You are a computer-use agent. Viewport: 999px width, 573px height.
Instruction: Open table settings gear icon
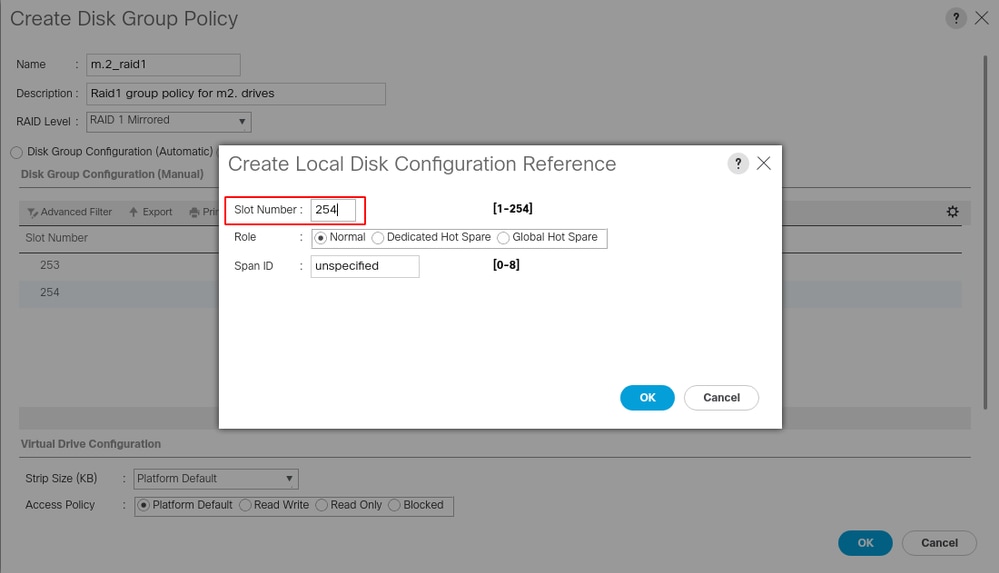952,212
